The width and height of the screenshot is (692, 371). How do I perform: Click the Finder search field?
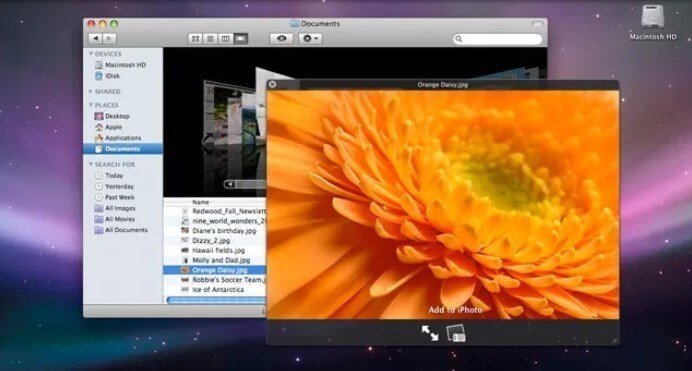click(497, 39)
